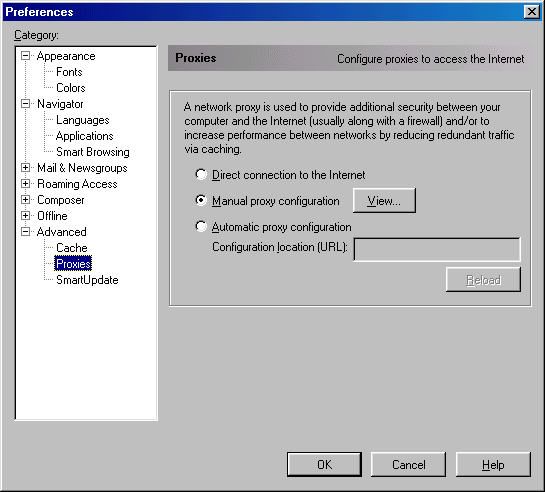Select Direct connection to the Internet radio
Screen dimensions: 545x492
point(201,174)
